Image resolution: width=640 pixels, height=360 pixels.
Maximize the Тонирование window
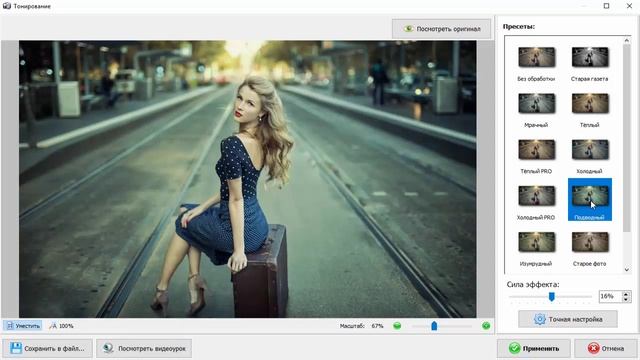[607, 6]
